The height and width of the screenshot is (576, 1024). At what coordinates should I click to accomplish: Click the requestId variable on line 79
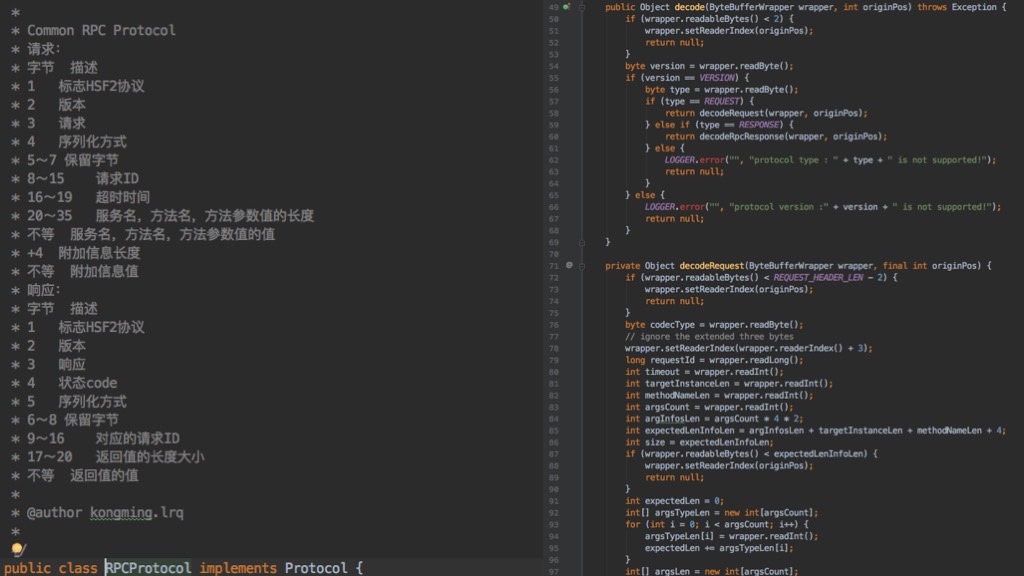(x=672, y=360)
